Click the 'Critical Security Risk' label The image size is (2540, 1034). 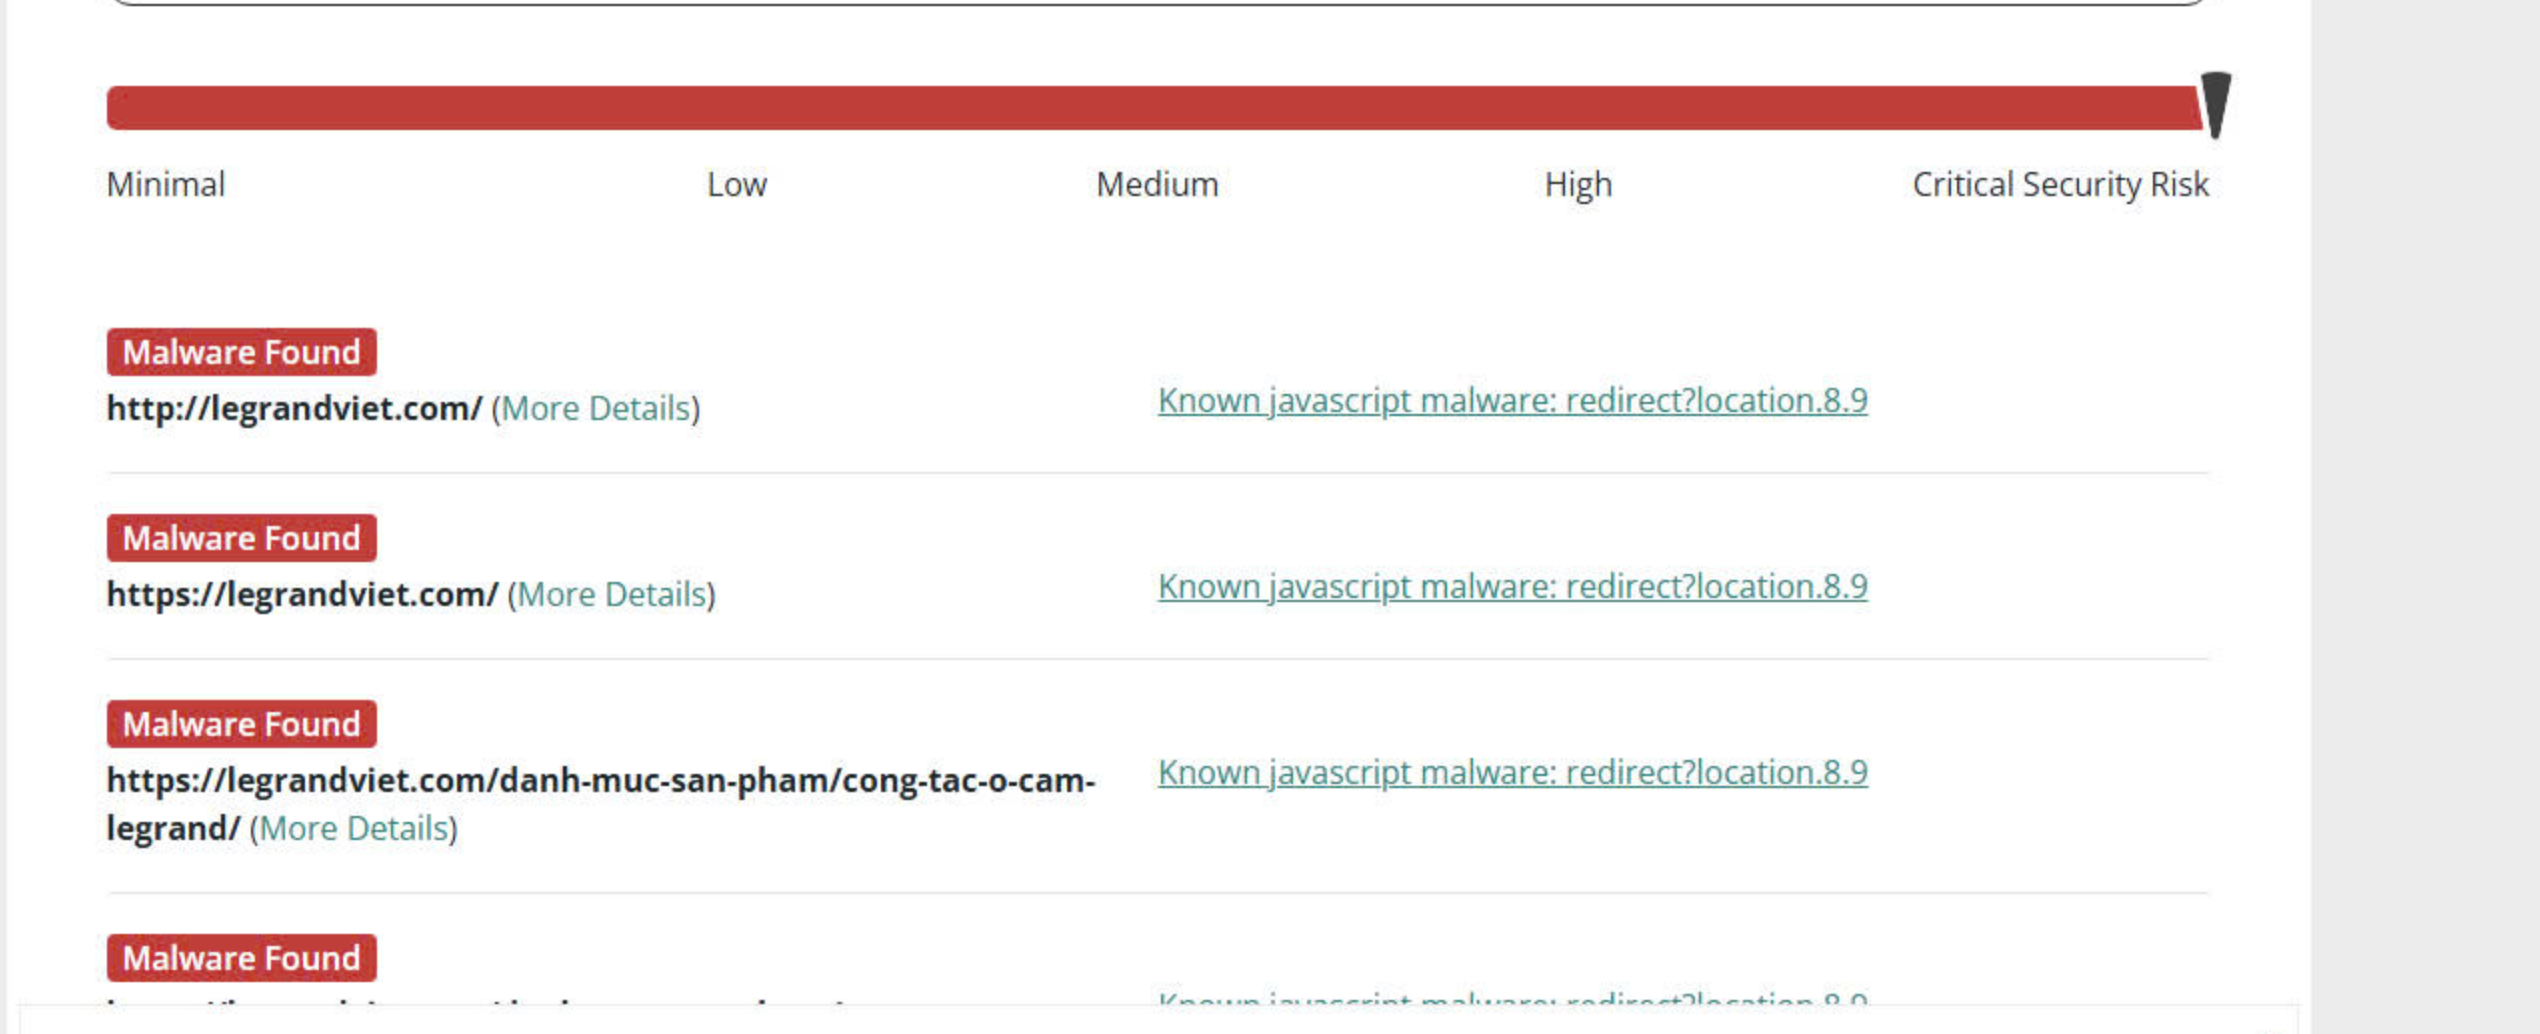point(2060,184)
